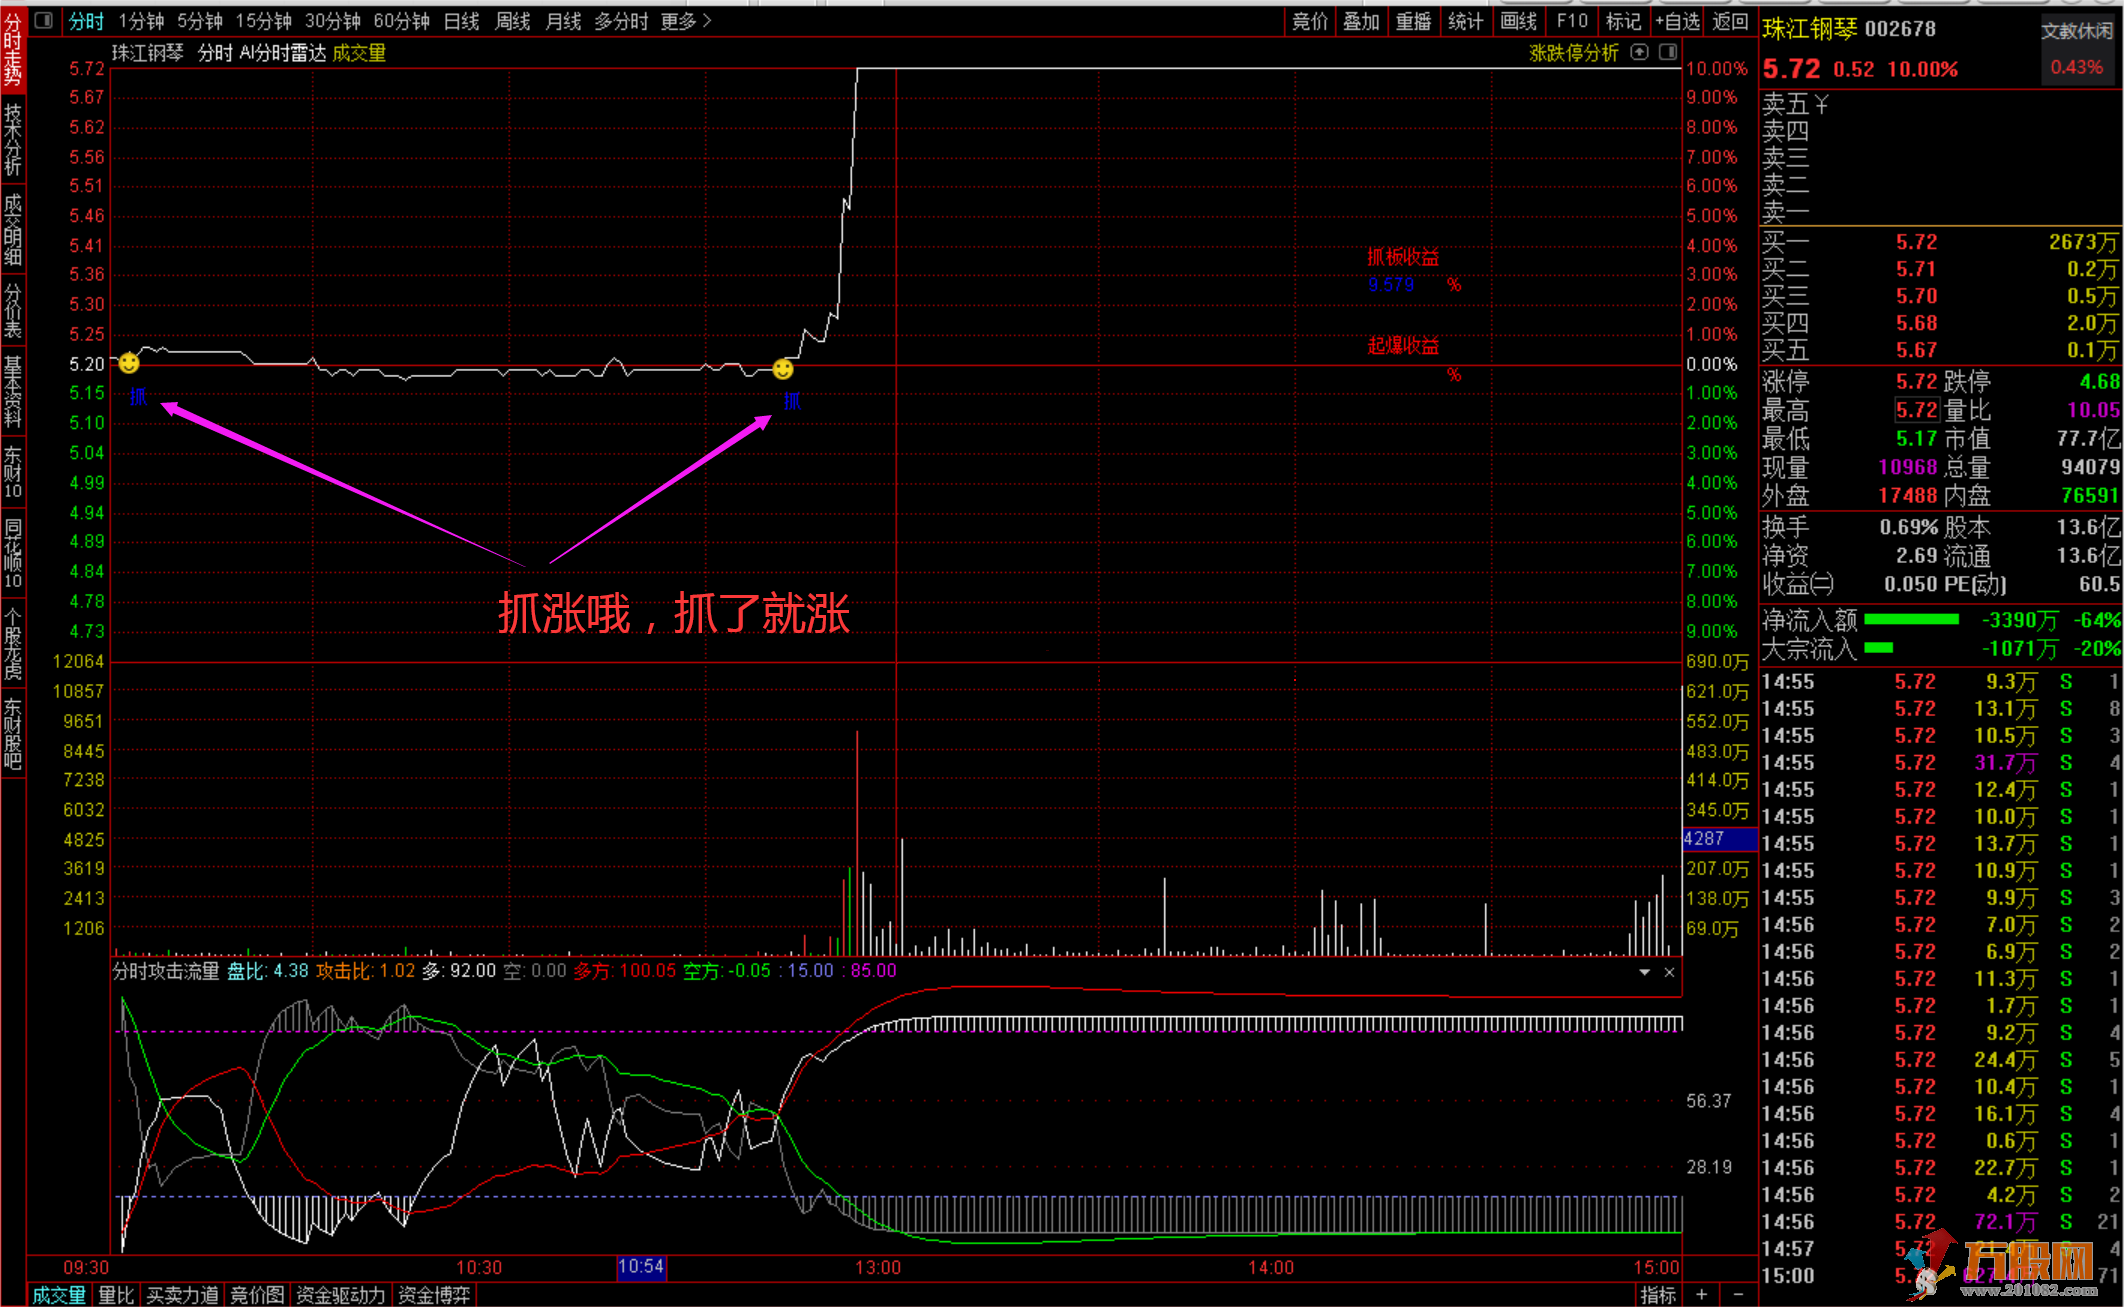Open the 基本资料 side tab

(13, 391)
